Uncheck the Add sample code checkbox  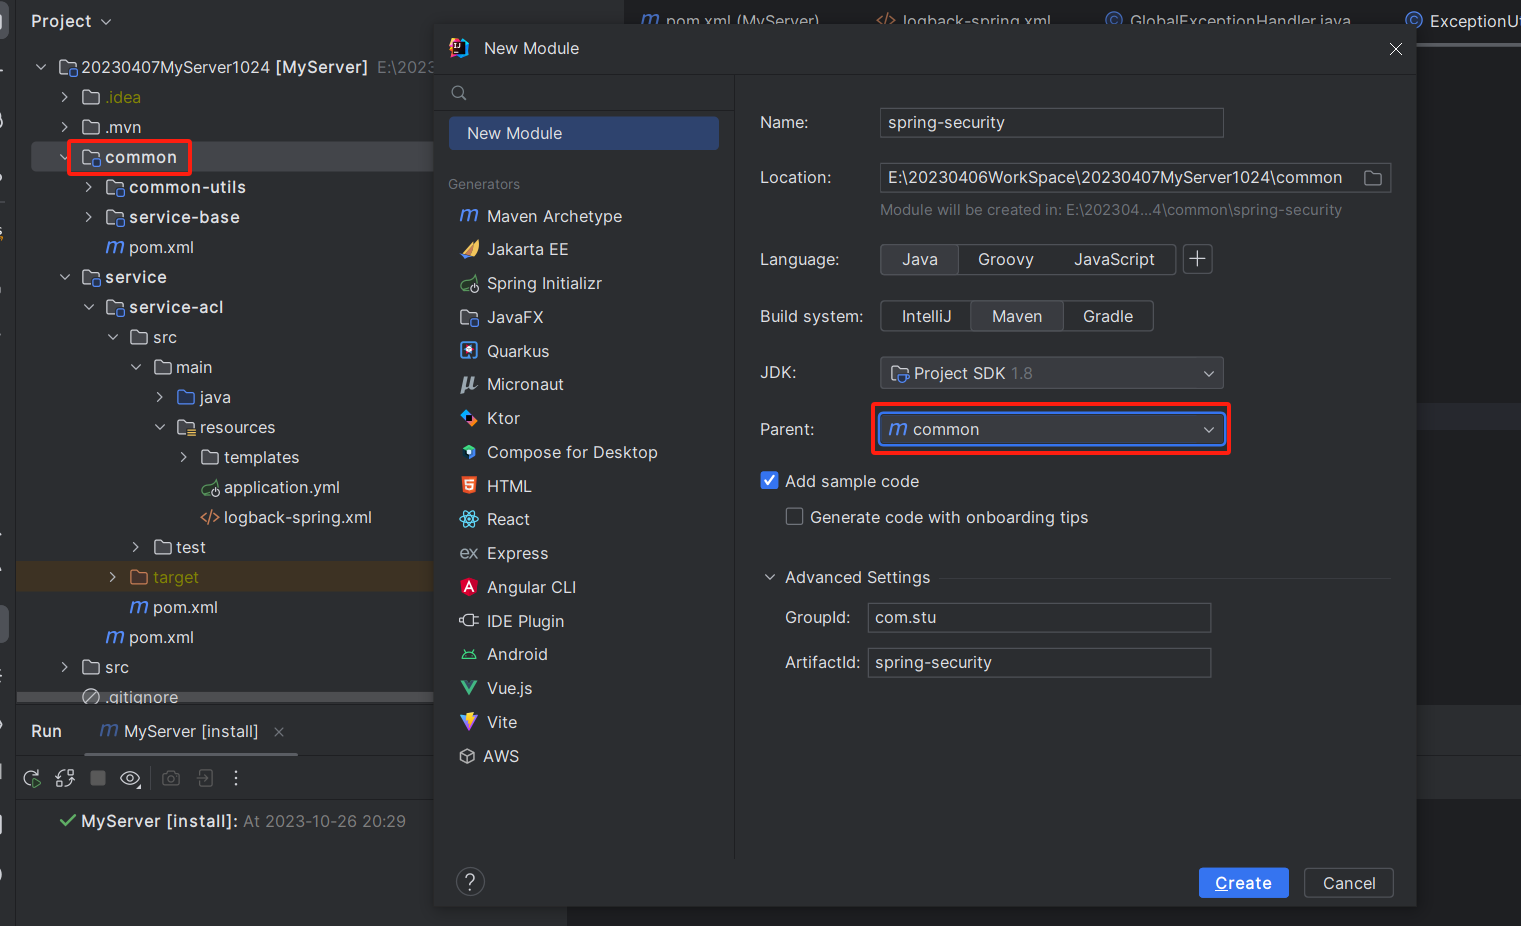click(x=769, y=481)
